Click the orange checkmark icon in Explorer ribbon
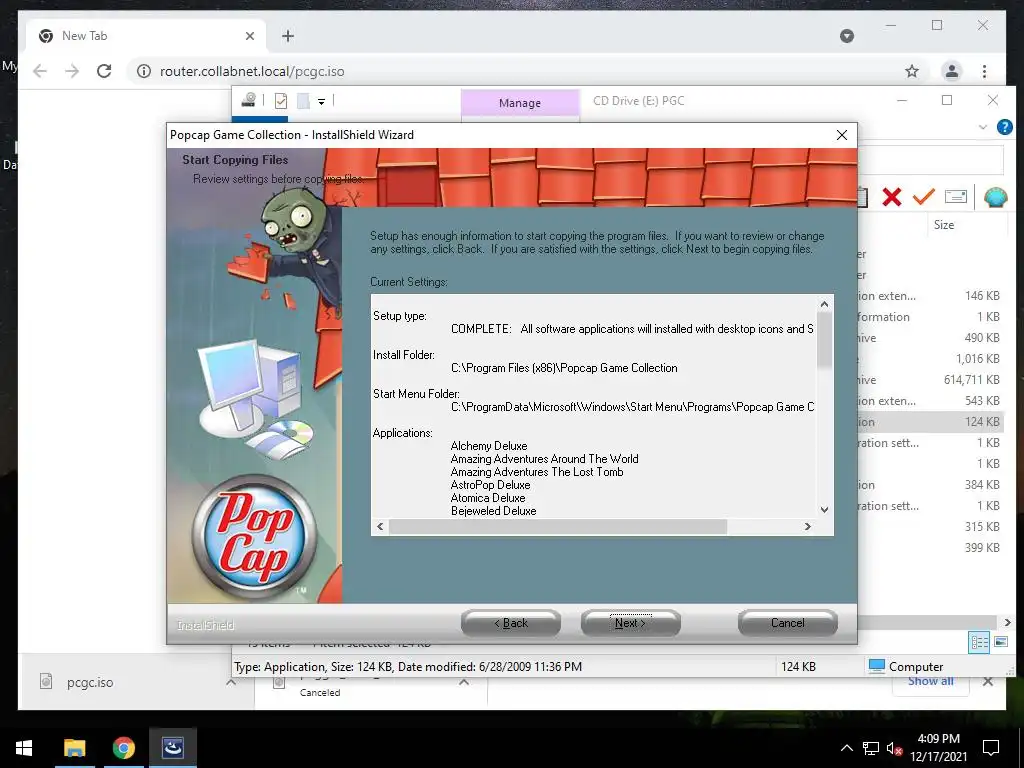 point(923,196)
